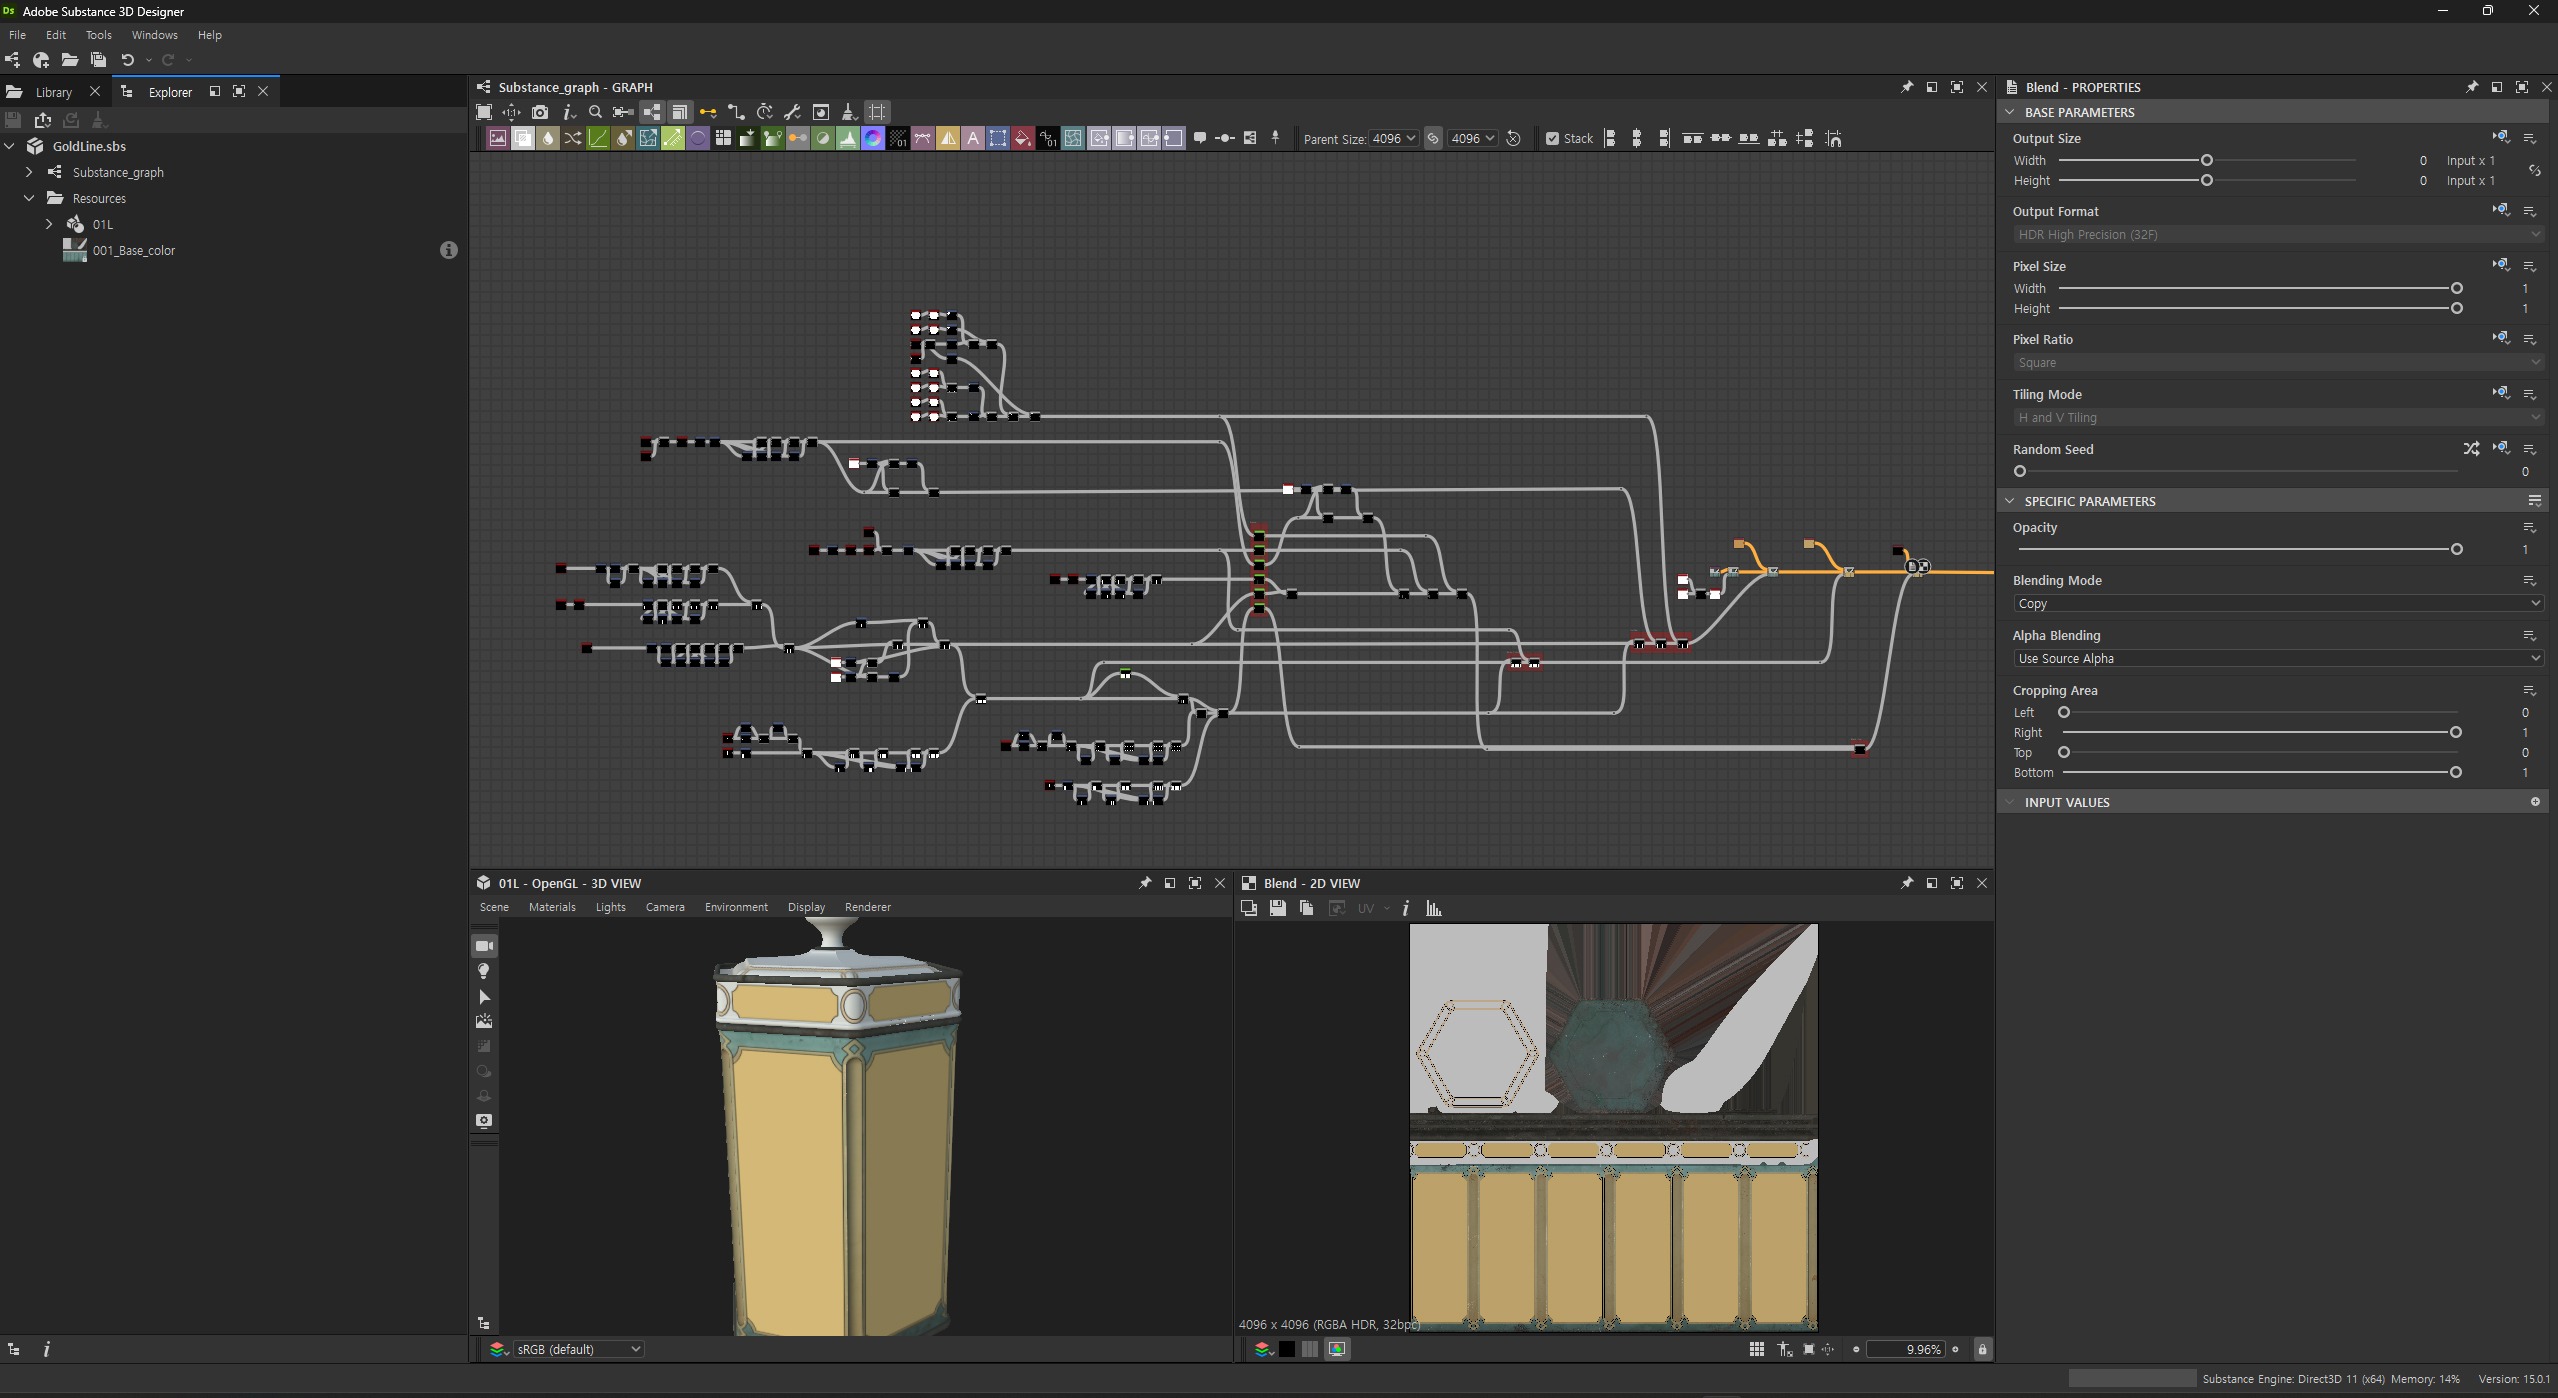Collapse the SPECIFIC PARAMETERS section

pos(2010,501)
